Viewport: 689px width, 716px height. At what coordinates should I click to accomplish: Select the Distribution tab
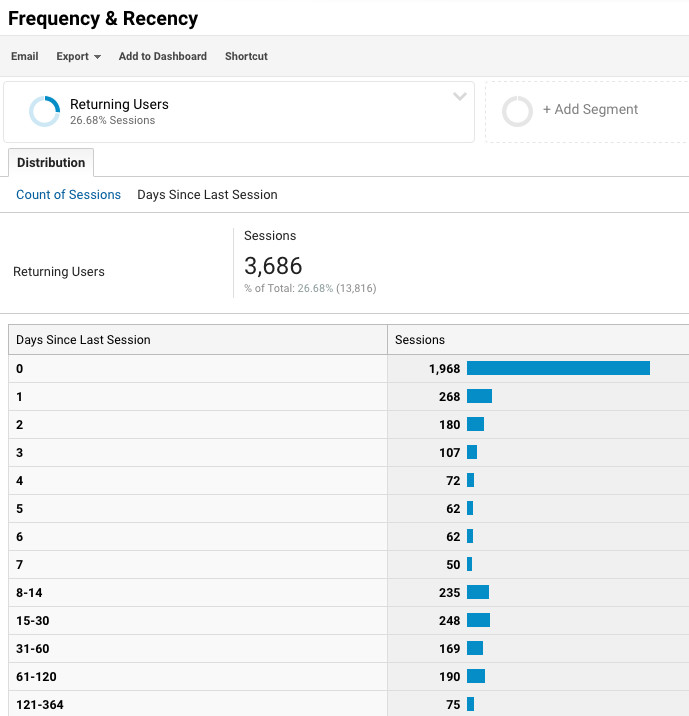click(51, 163)
